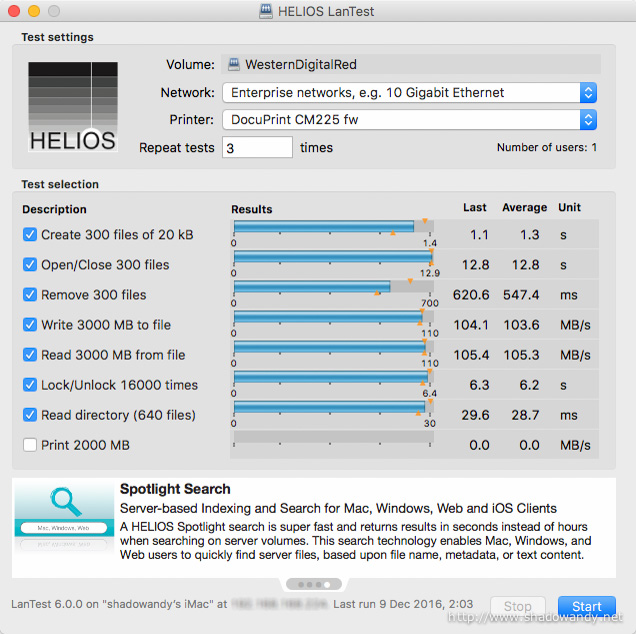
Task: Click the Unit column header
Action: click(x=569, y=207)
